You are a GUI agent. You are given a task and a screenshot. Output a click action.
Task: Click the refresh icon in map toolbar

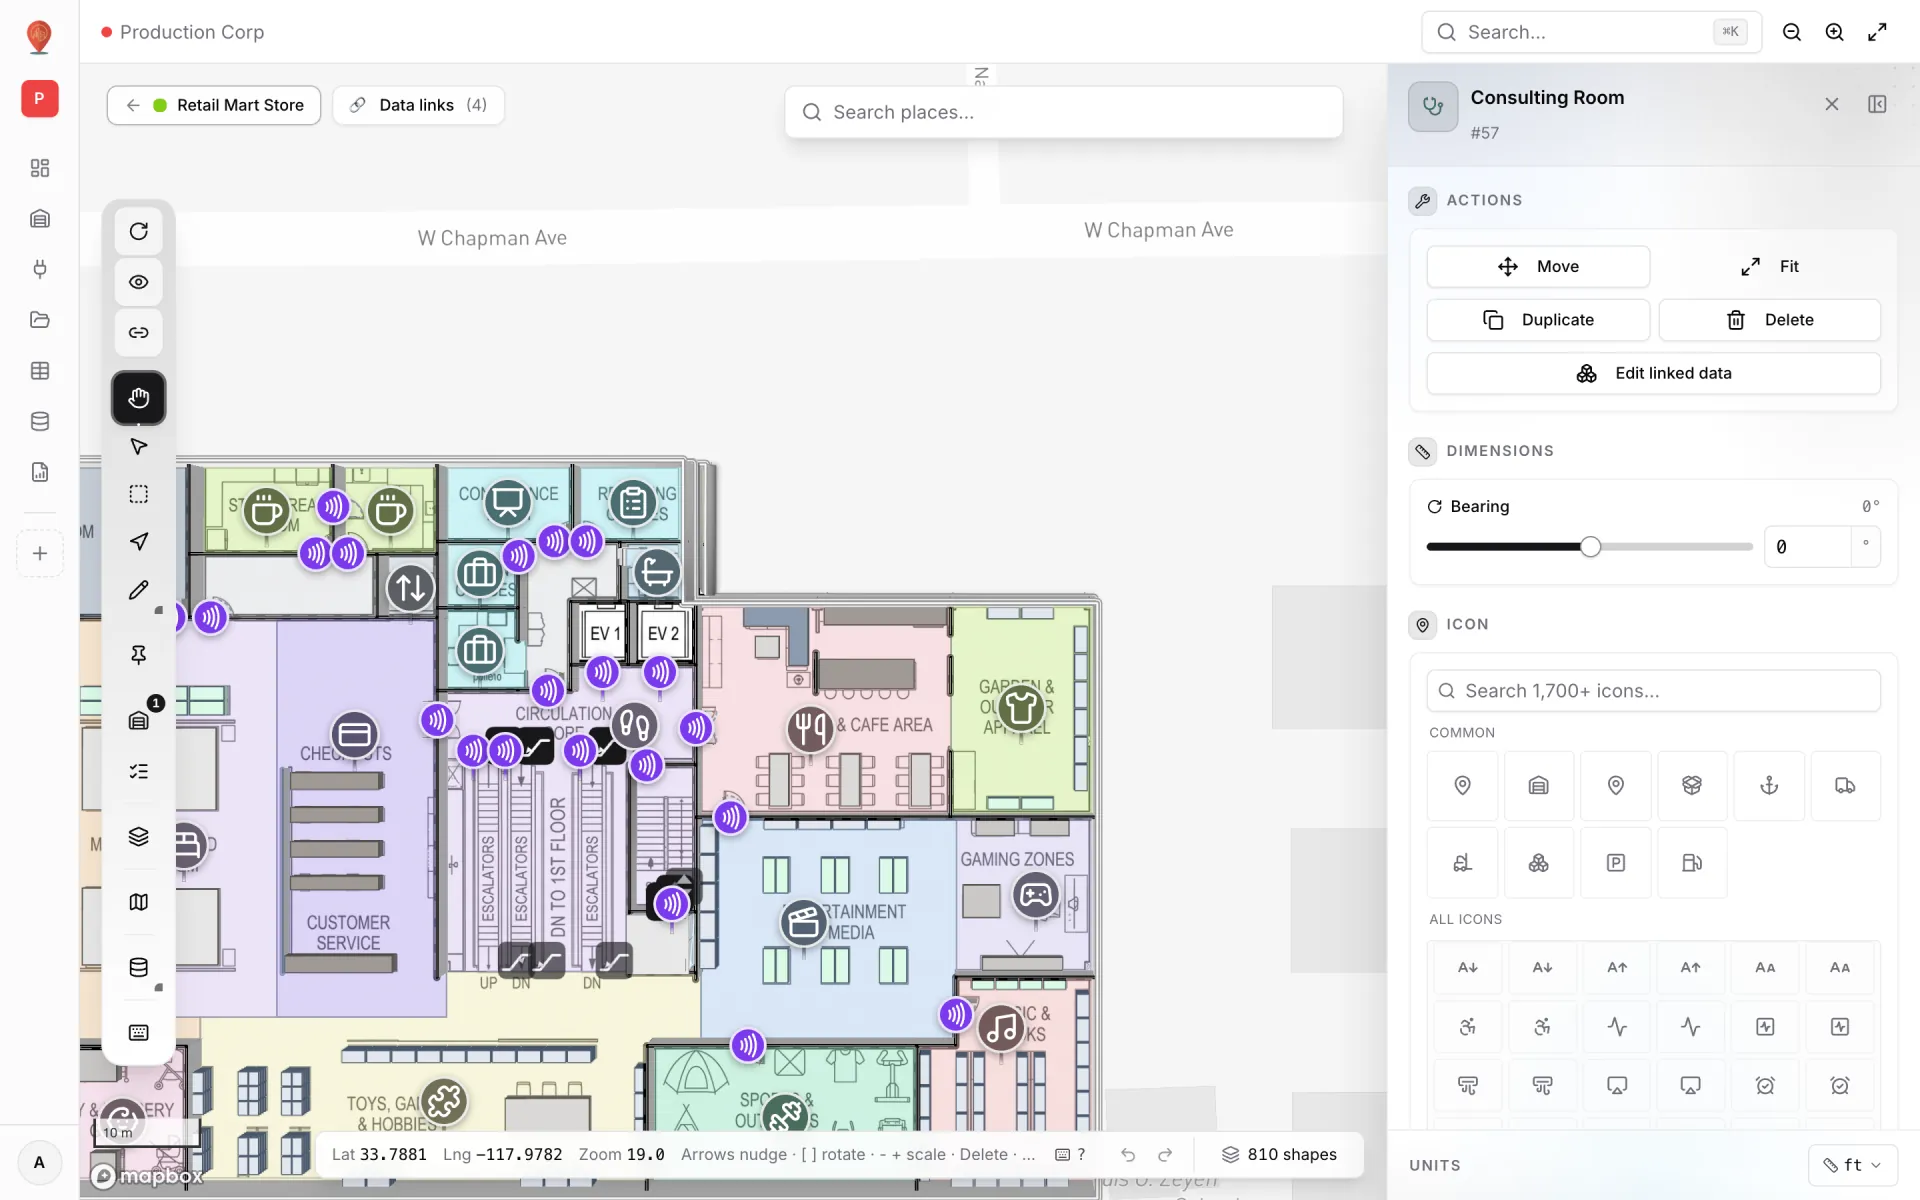coord(139,231)
